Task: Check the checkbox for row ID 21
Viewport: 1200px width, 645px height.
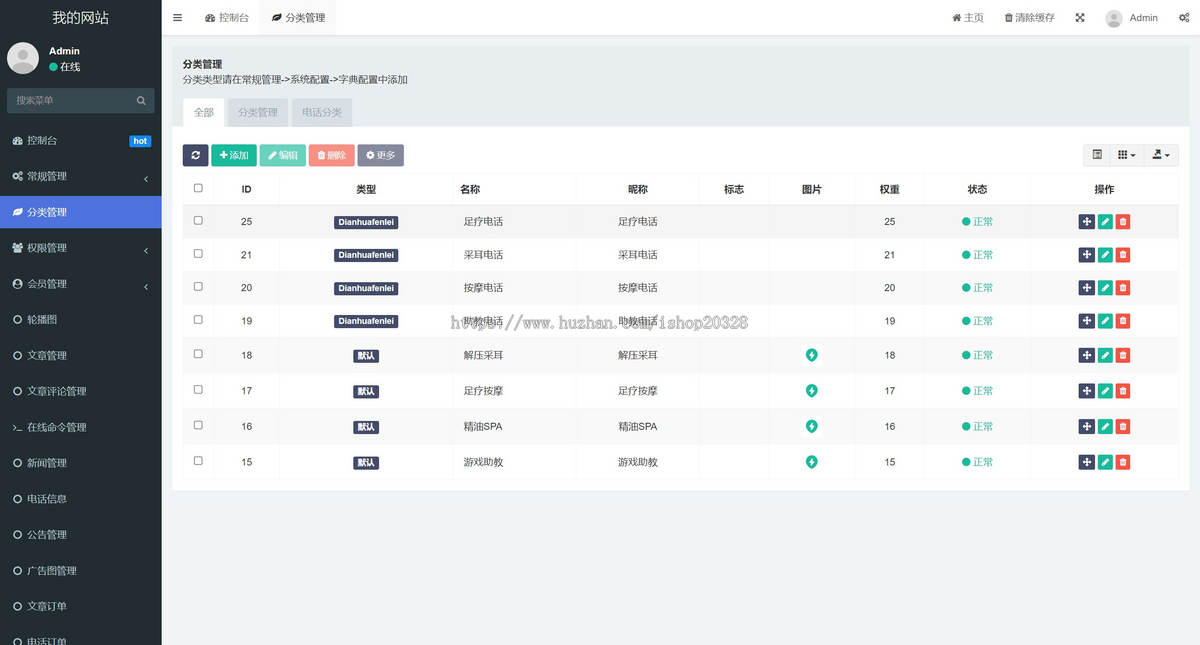Action: [x=198, y=254]
